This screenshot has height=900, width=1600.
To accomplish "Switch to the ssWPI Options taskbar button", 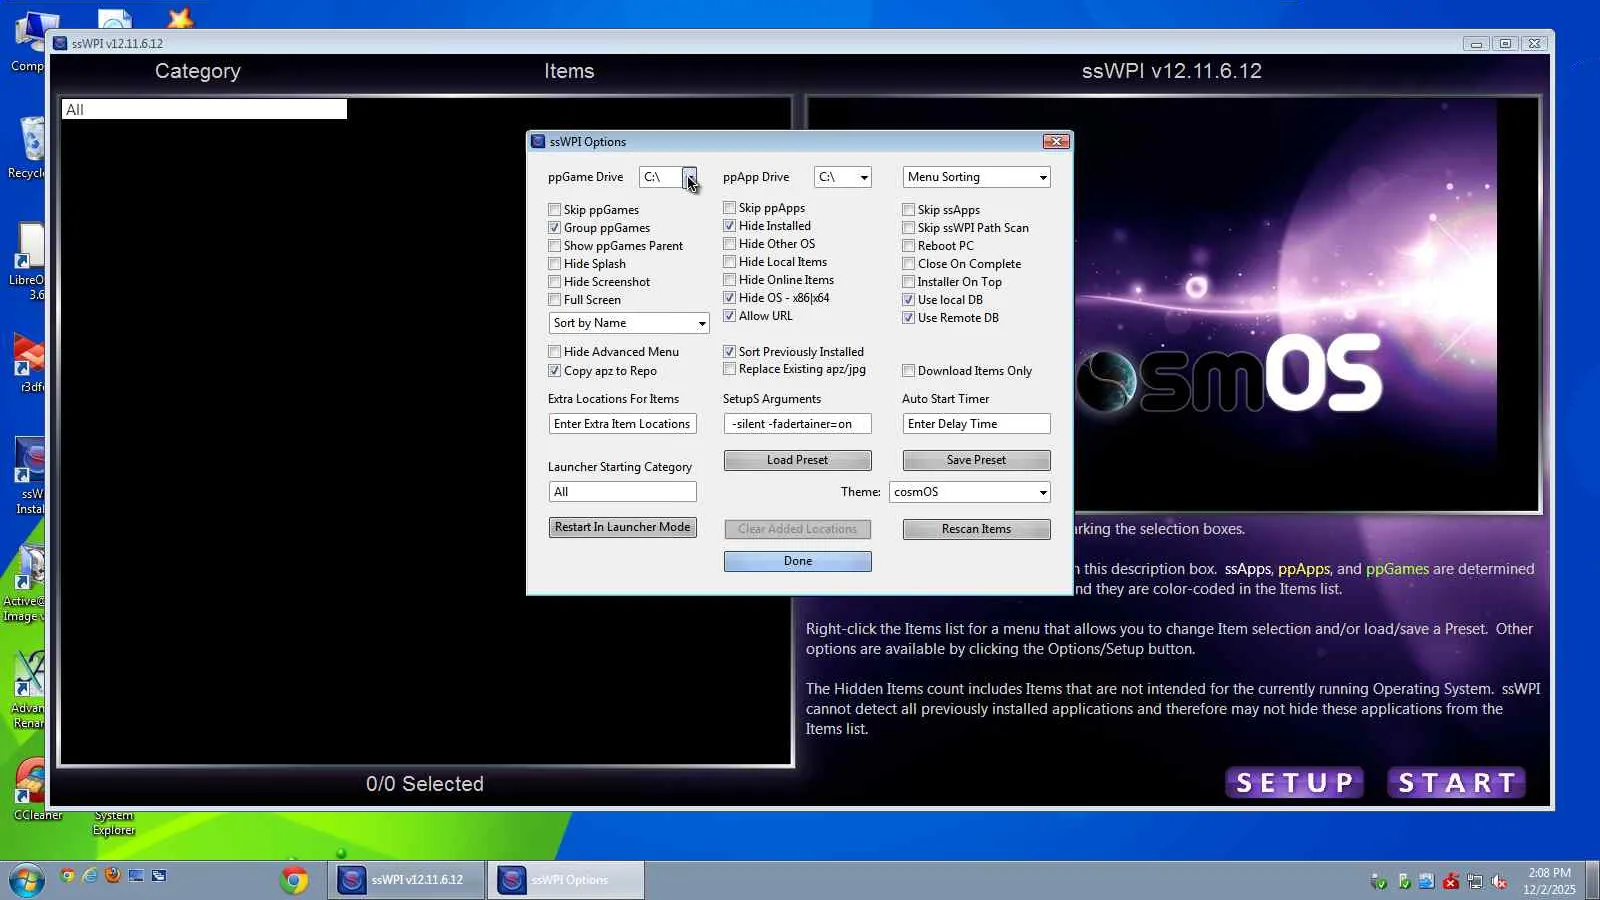I will 566,880.
